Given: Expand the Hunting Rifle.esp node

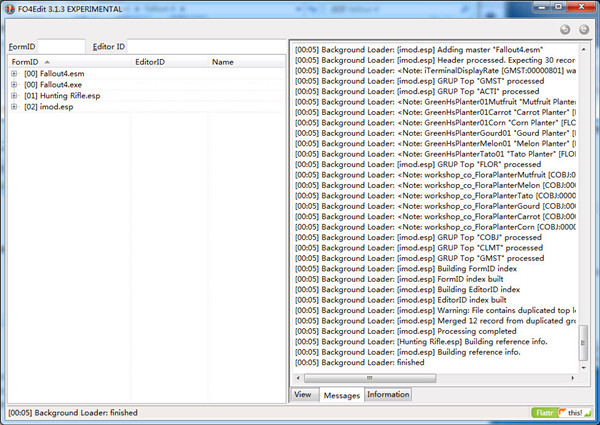Looking at the screenshot, I should click(14, 96).
